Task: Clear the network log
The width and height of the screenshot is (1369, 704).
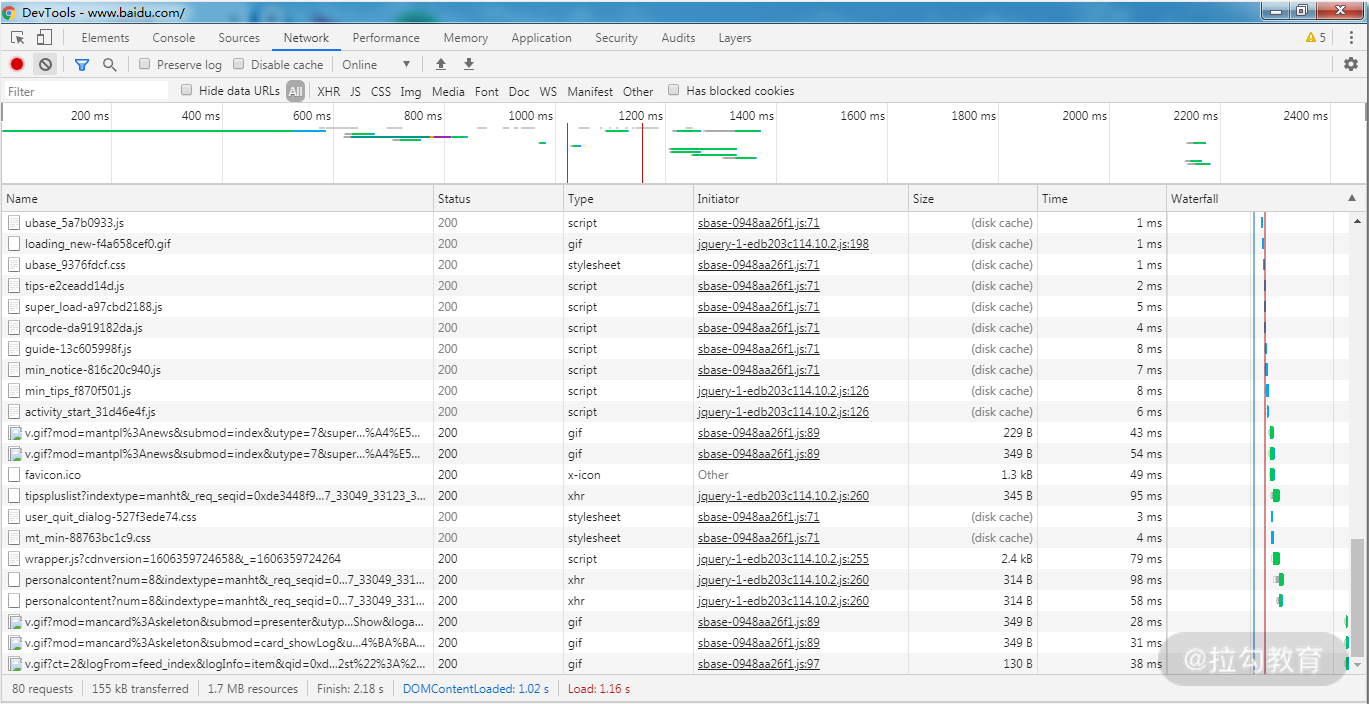Action: 45,64
